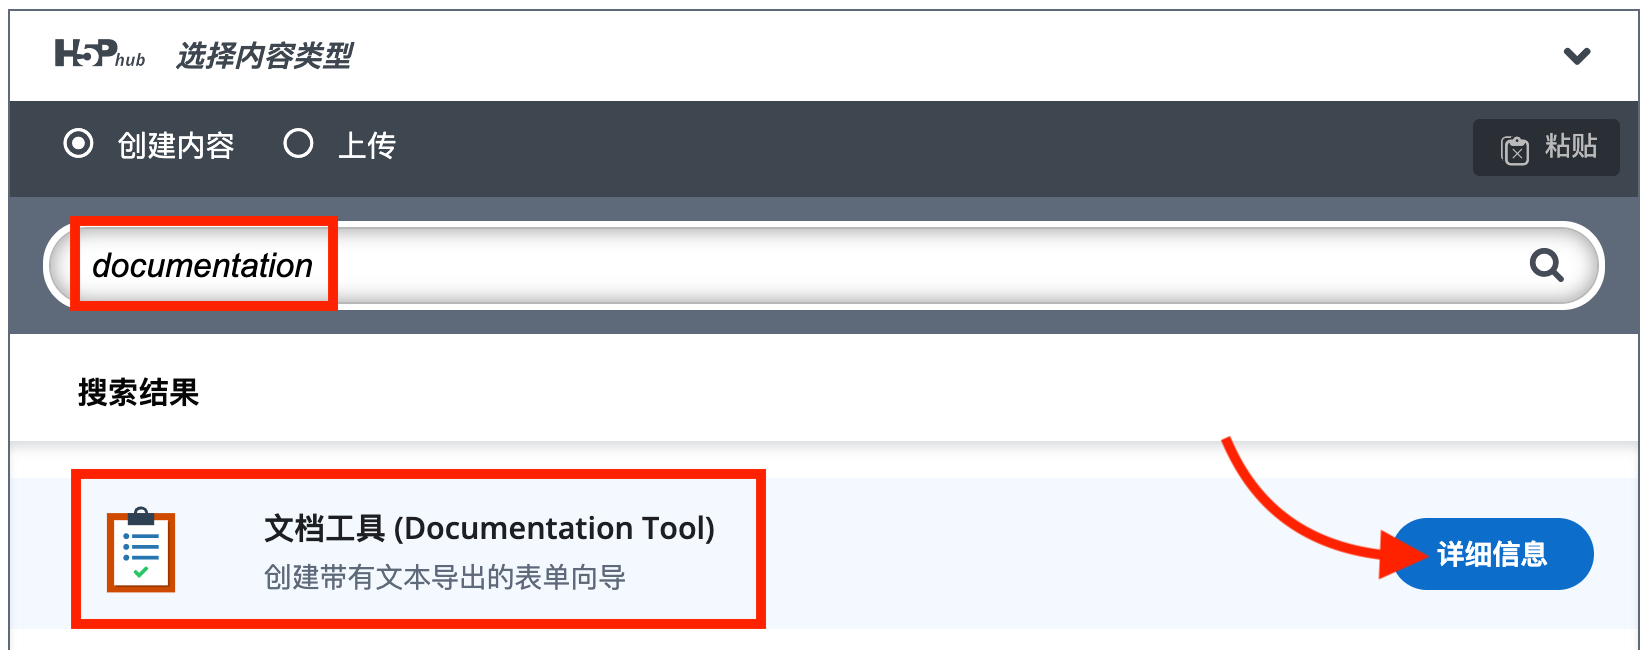Click the 粘贴 label on the paste button
The width and height of the screenshot is (1650, 650).
(1571, 146)
